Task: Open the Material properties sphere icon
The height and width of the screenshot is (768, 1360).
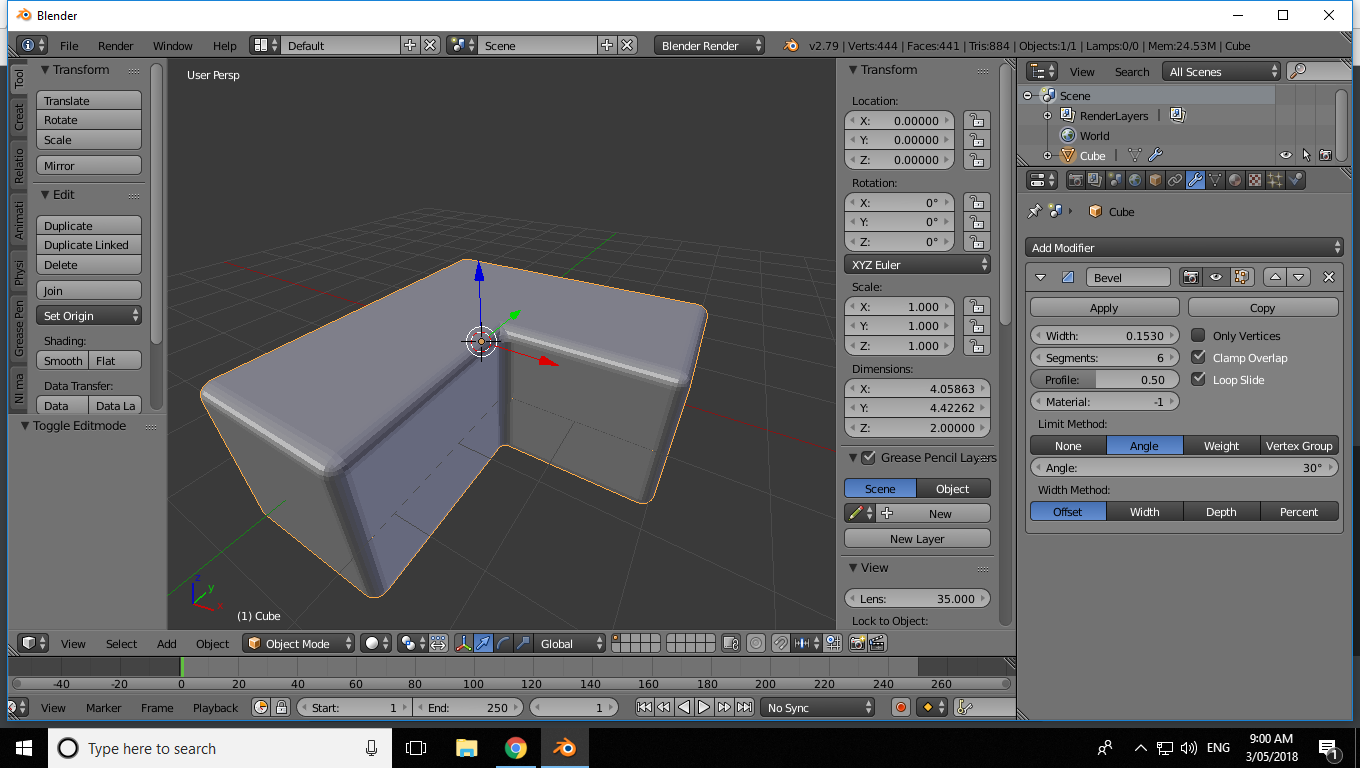Action: [x=1235, y=180]
